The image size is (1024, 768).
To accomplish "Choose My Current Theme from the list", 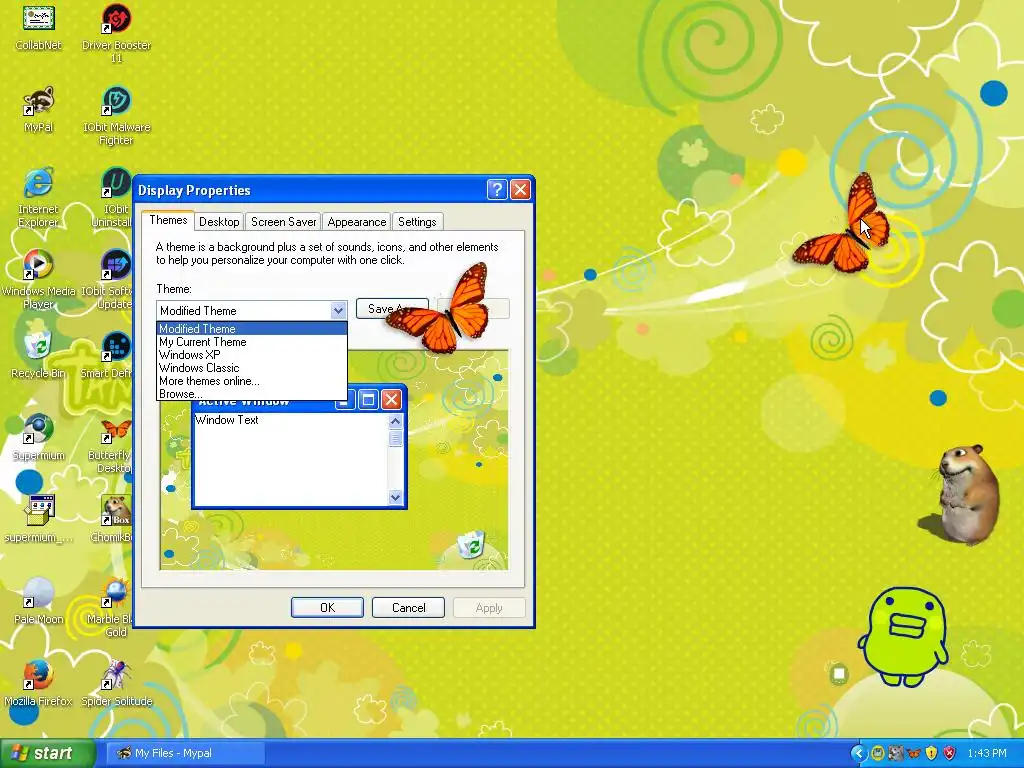I will (x=251, y=342).
